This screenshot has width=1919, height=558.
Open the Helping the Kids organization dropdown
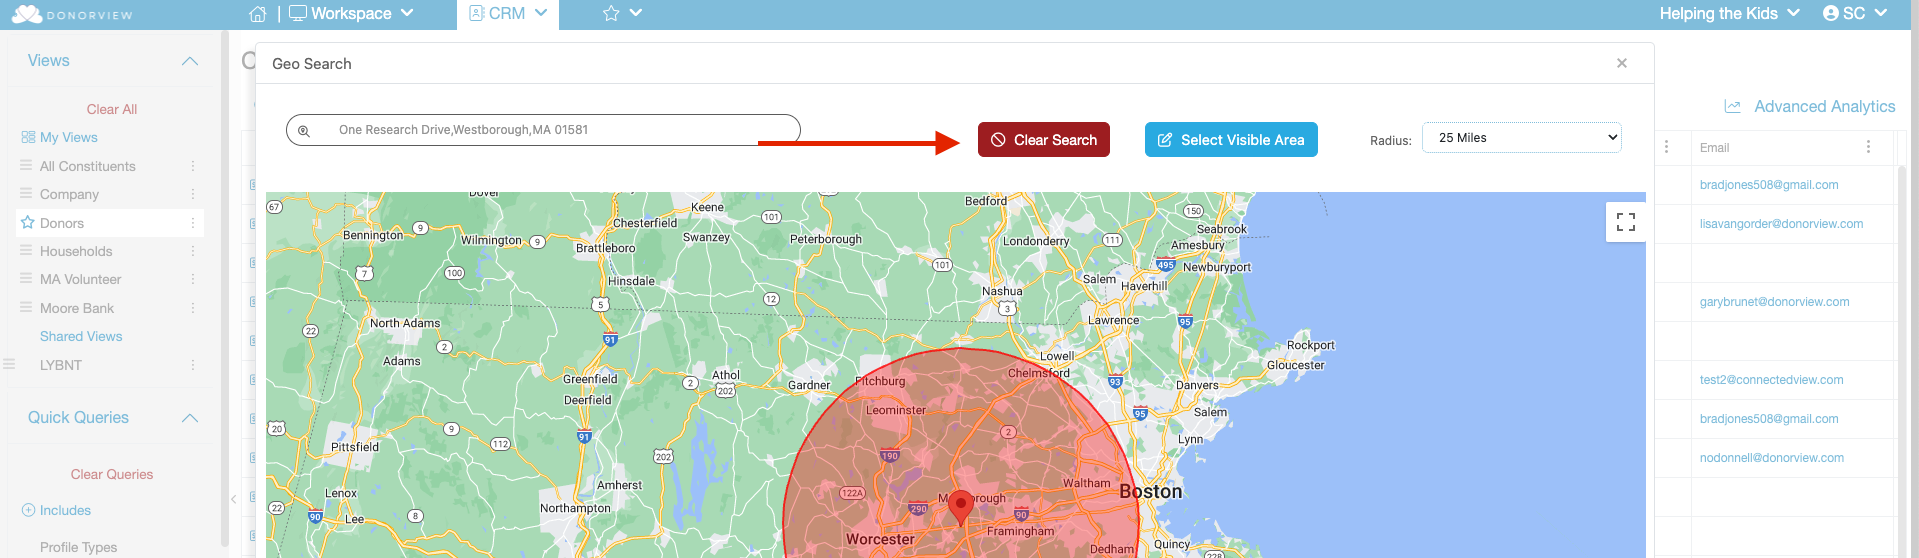[1729, 14]
